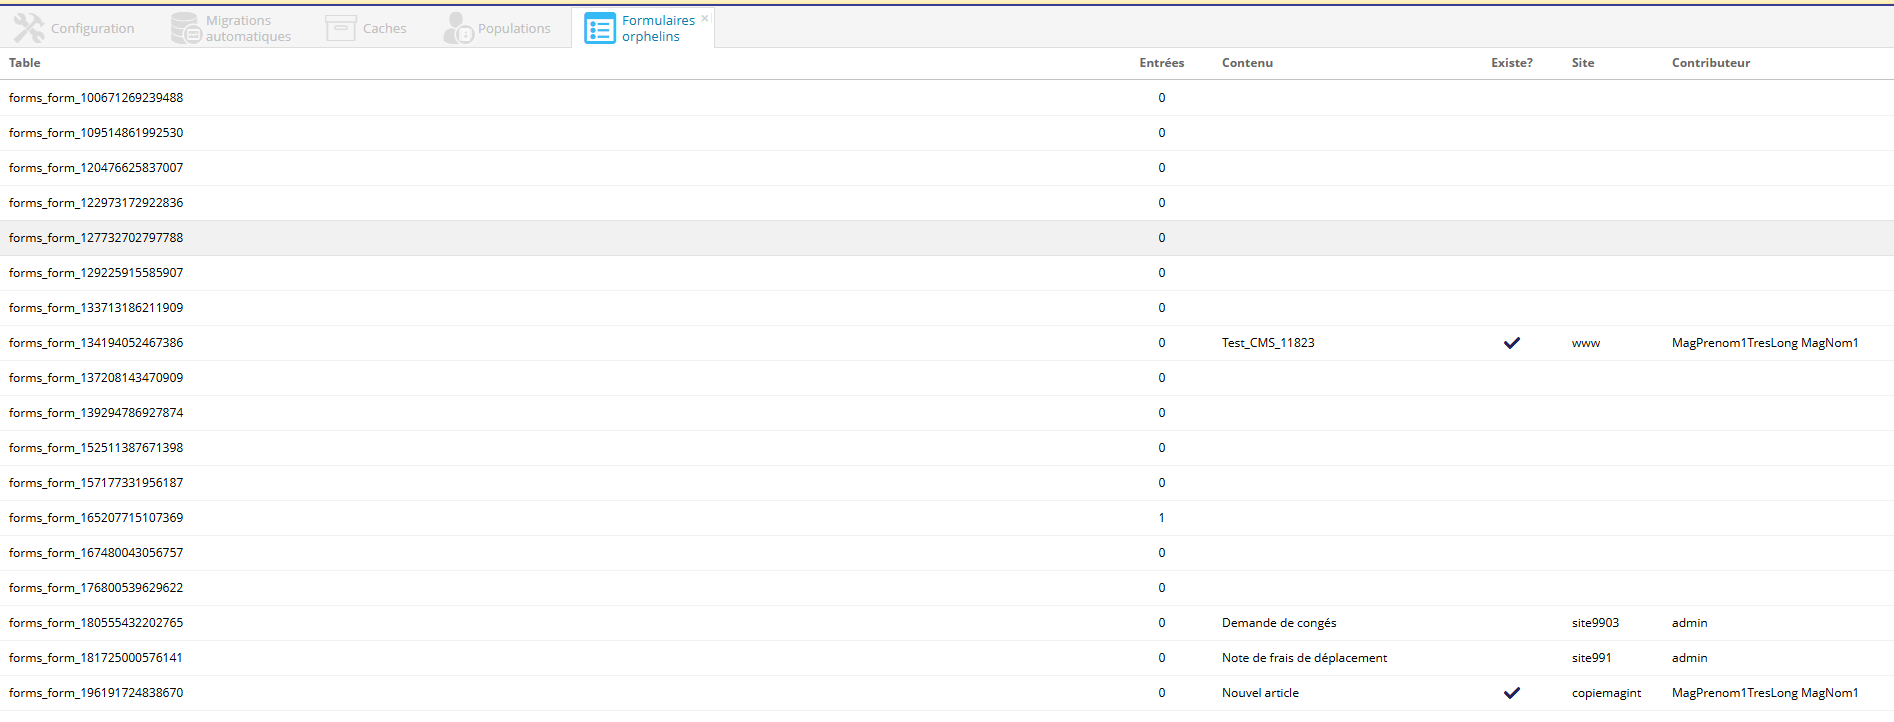
Task: Switch to the Caches tab
Action: (x=384, y=28)
